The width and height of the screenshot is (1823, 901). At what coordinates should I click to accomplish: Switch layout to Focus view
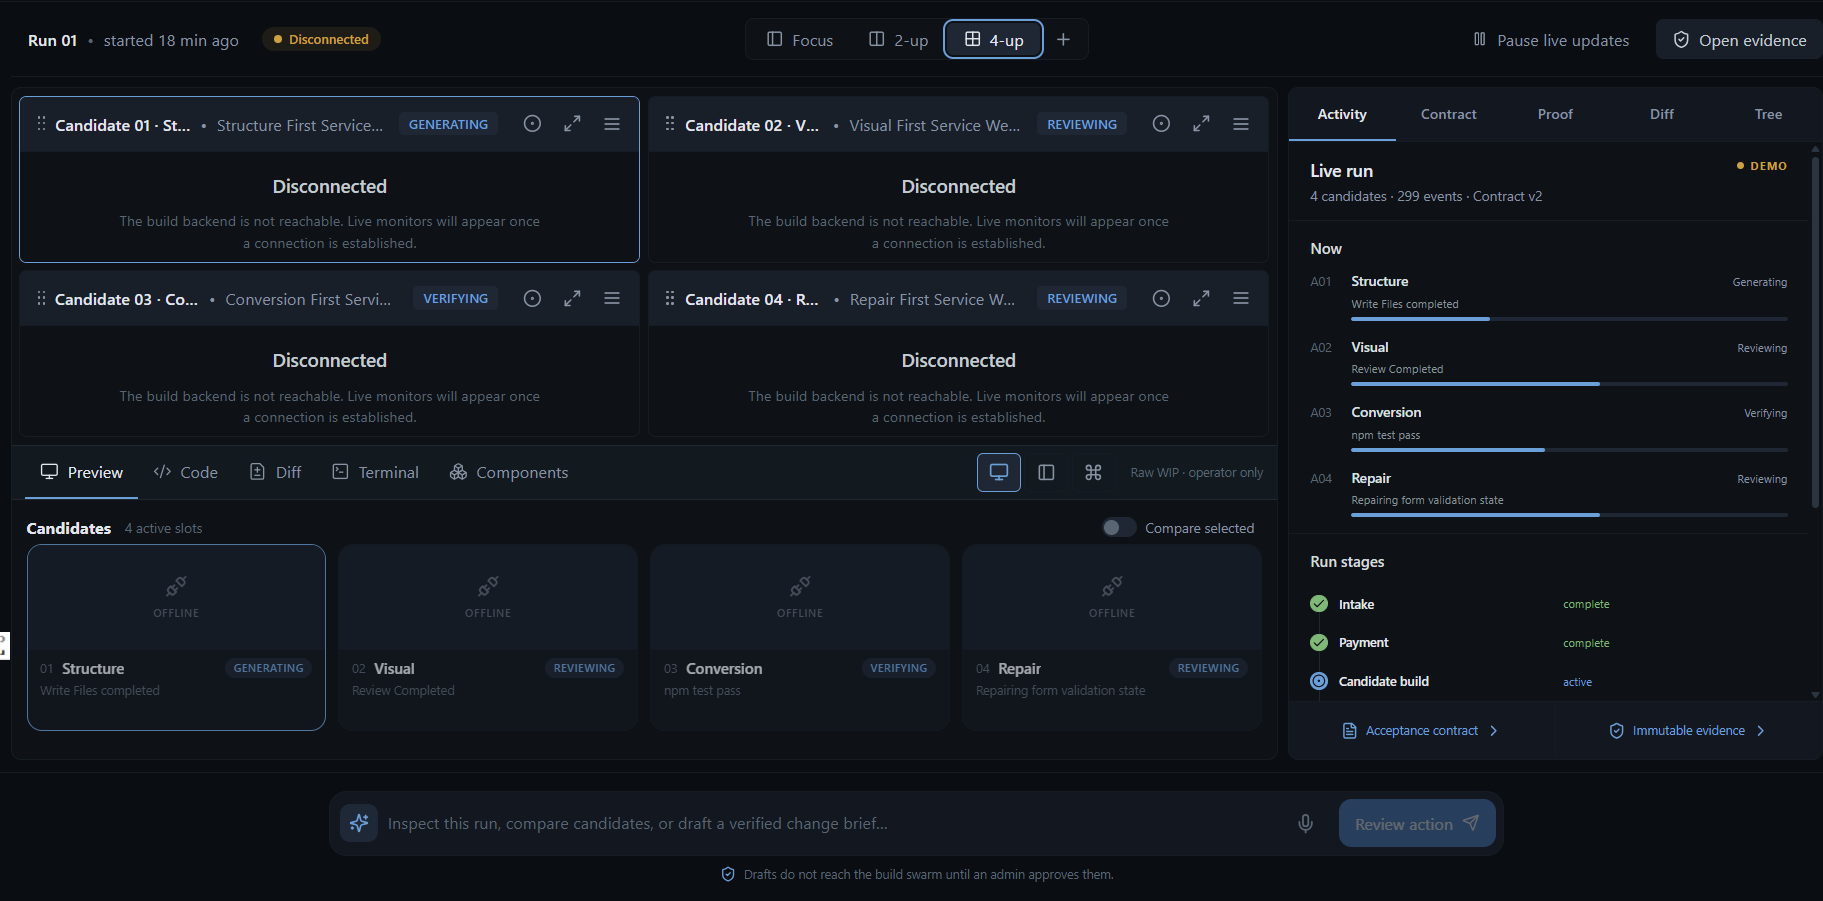[800, 39]
